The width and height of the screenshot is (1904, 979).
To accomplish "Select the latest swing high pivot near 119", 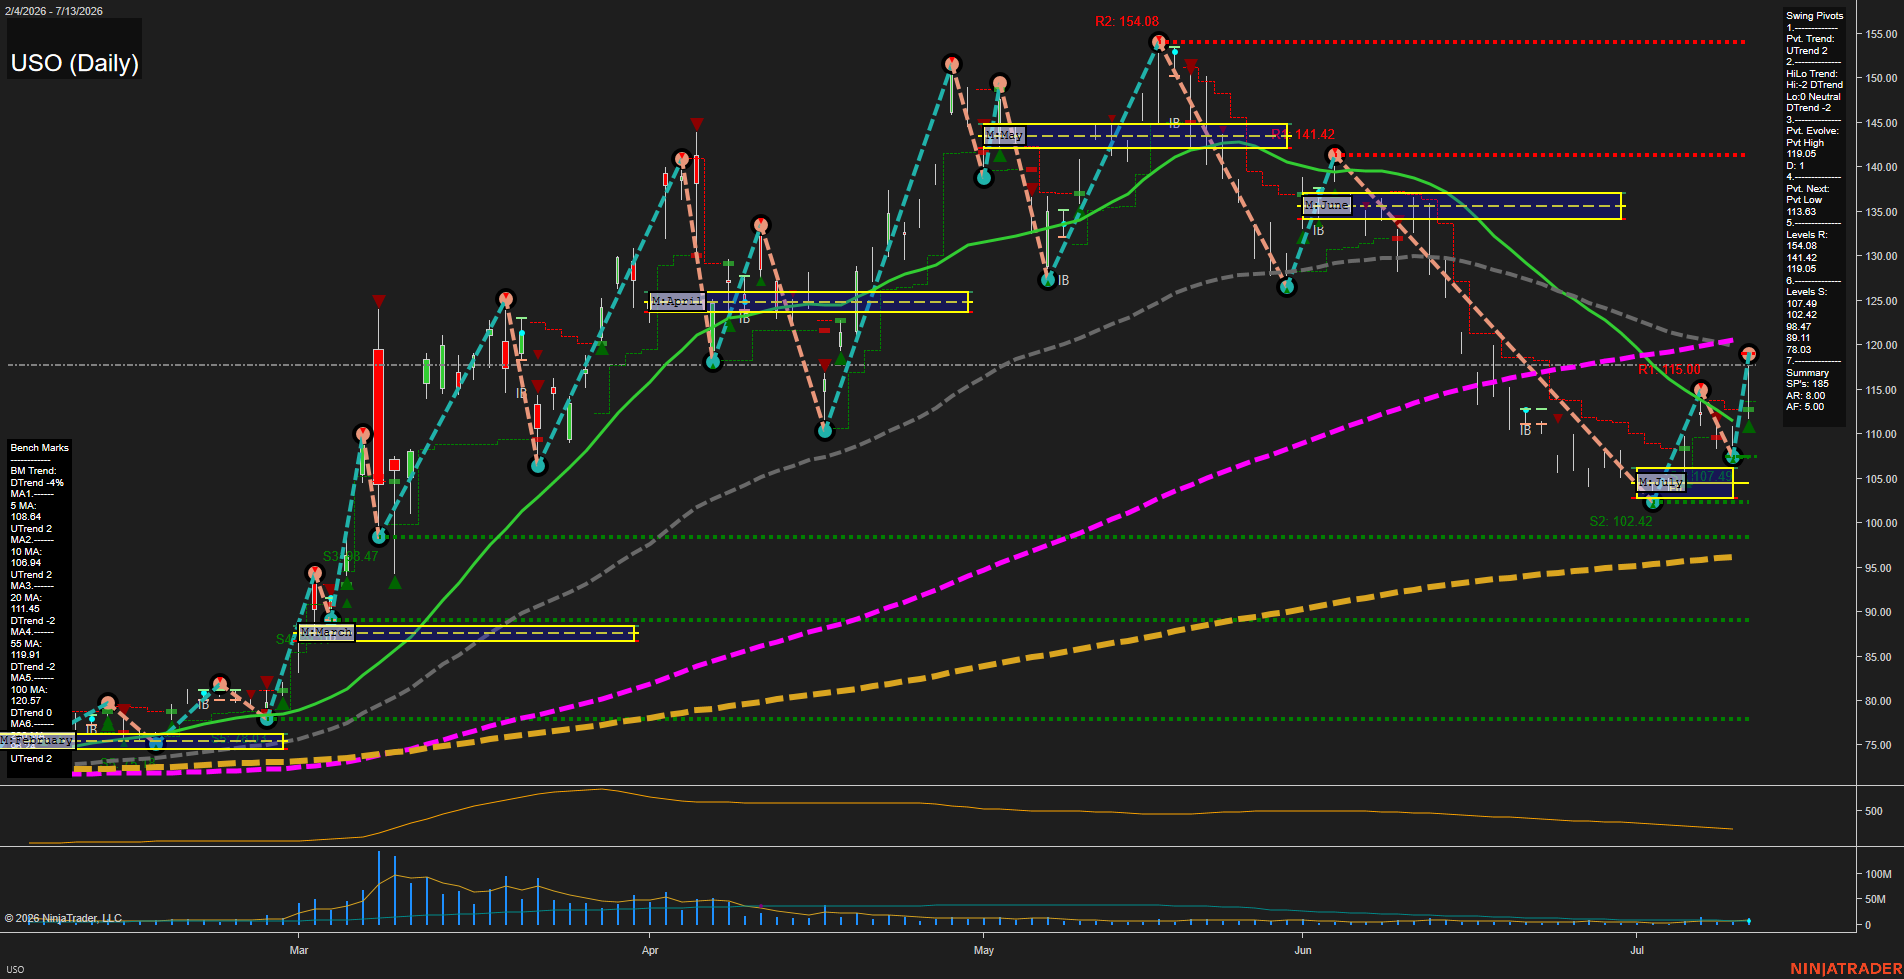I will point(1748,354).
